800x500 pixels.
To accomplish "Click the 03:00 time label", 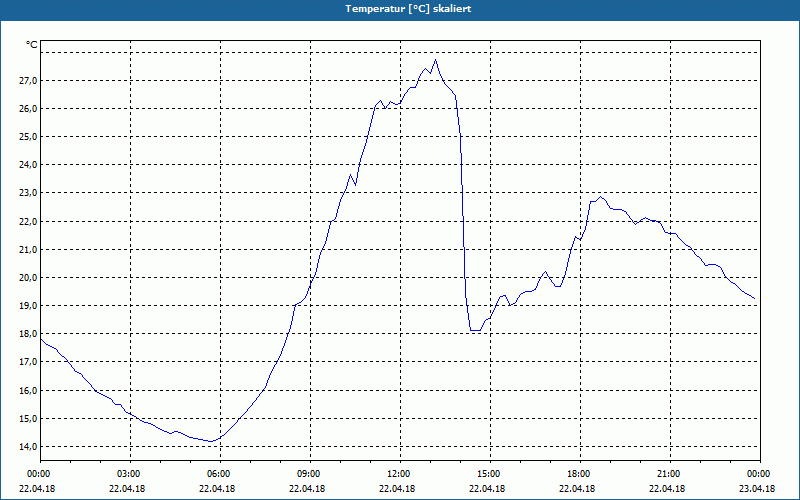I will (x=130, y=474).
